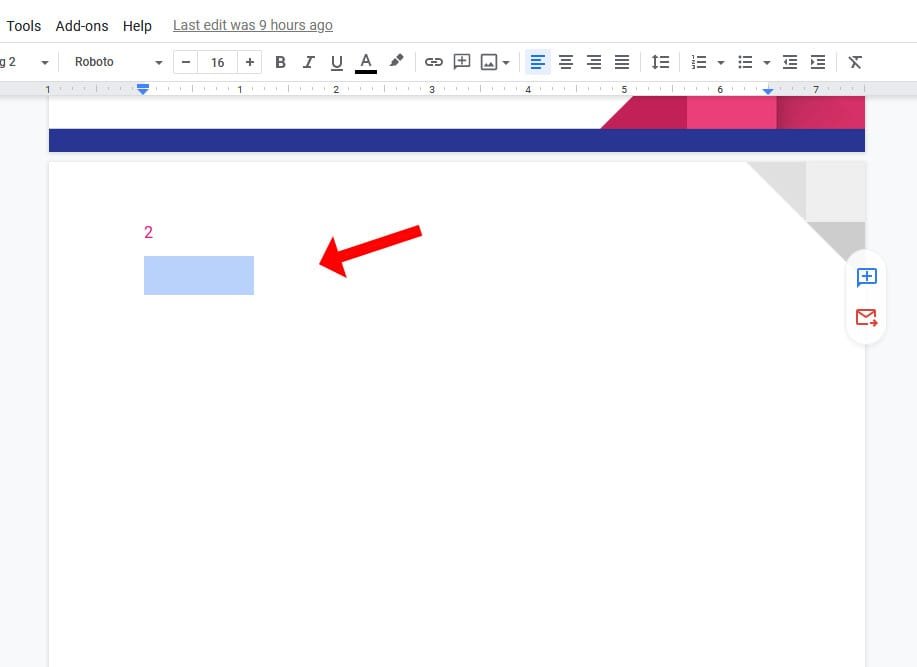Click the insert image icon

pyautogui.click(x=489, y=62)
